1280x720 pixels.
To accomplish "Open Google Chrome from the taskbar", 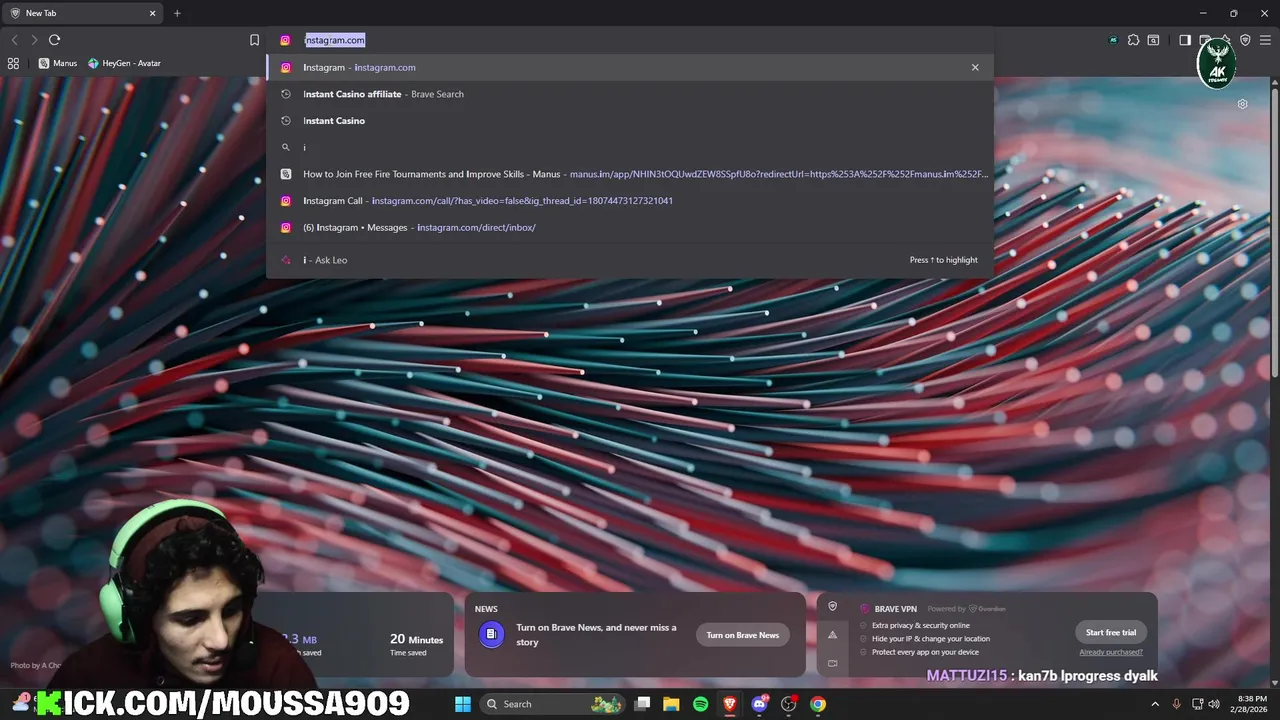I will tap(818, 704).
